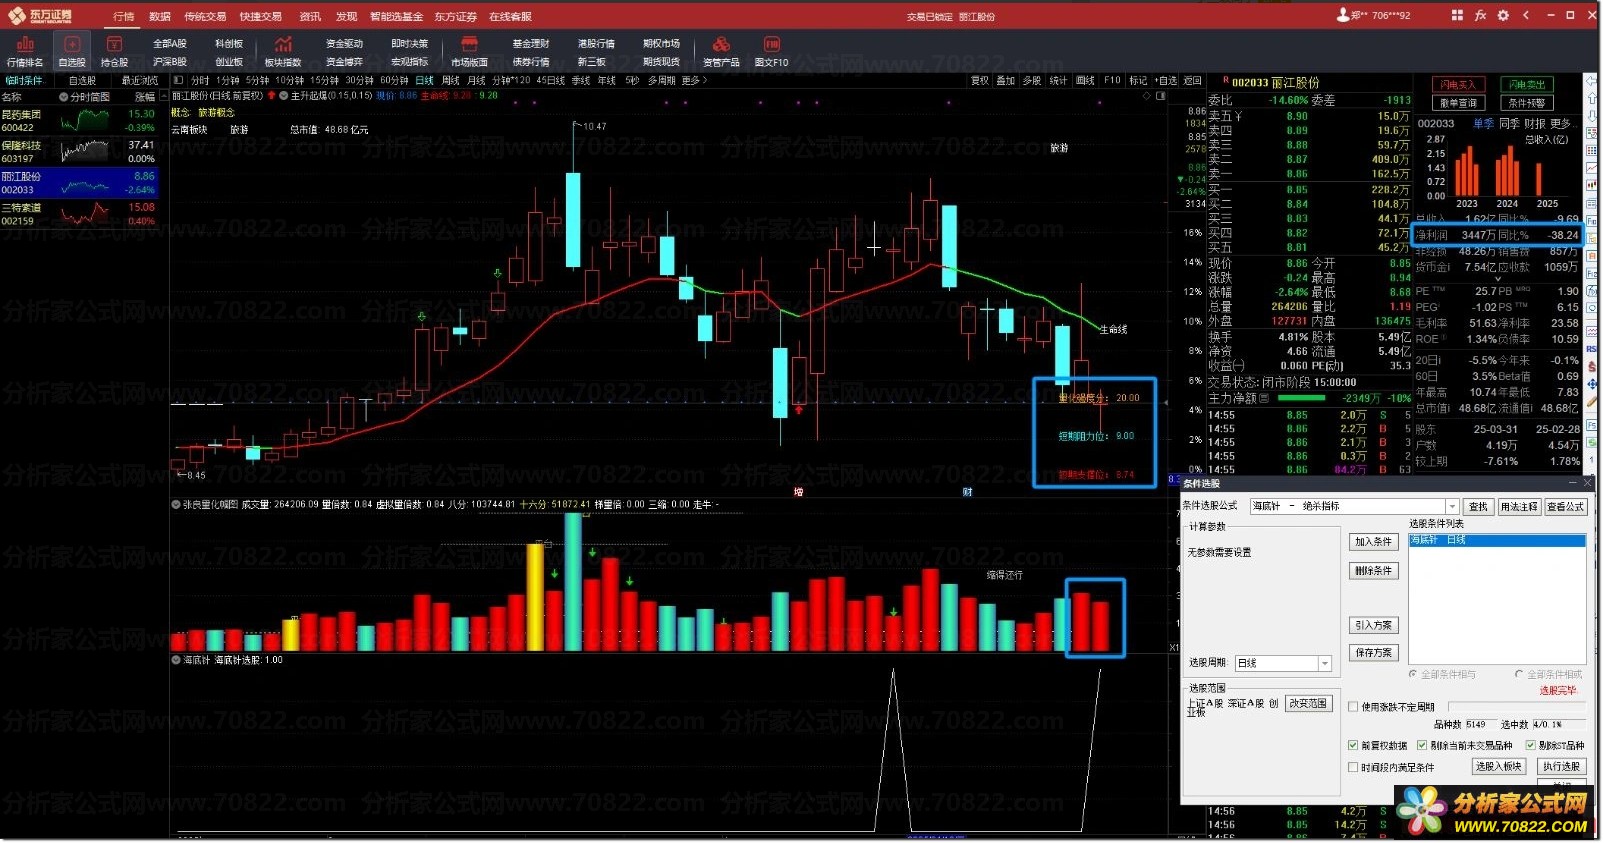The height and width of the screenshot is (843, 1604).
Task: Click 画线 drawing toolbar item
Action: pos(1085,80)
